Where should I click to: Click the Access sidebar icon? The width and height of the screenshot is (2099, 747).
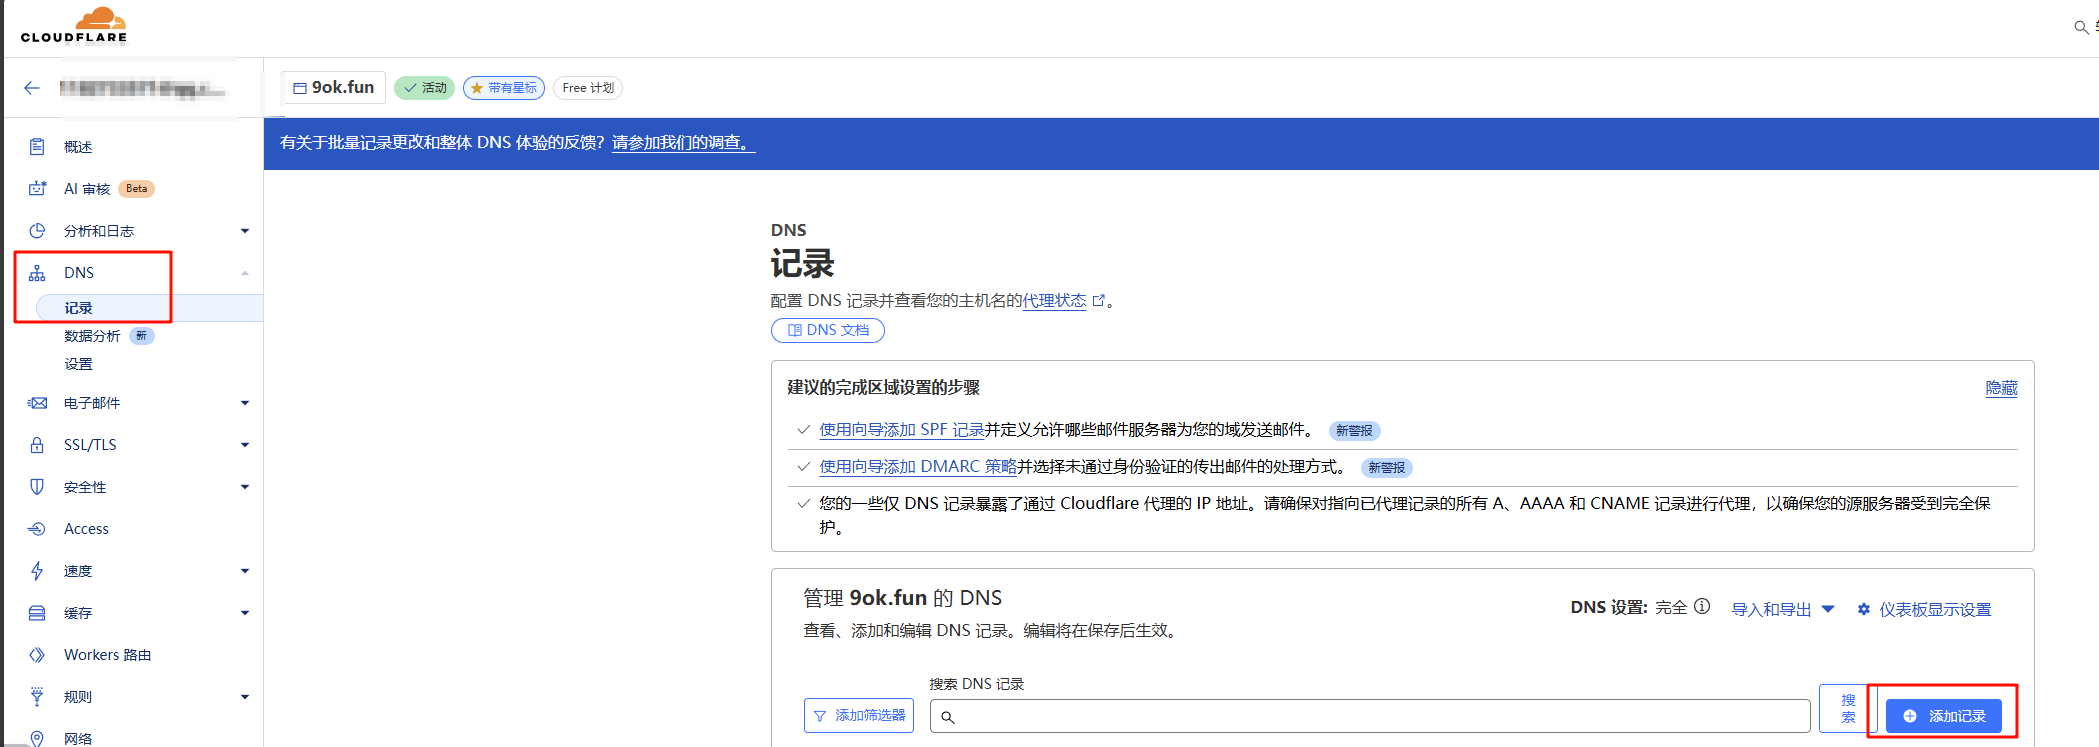click(37, 529)
